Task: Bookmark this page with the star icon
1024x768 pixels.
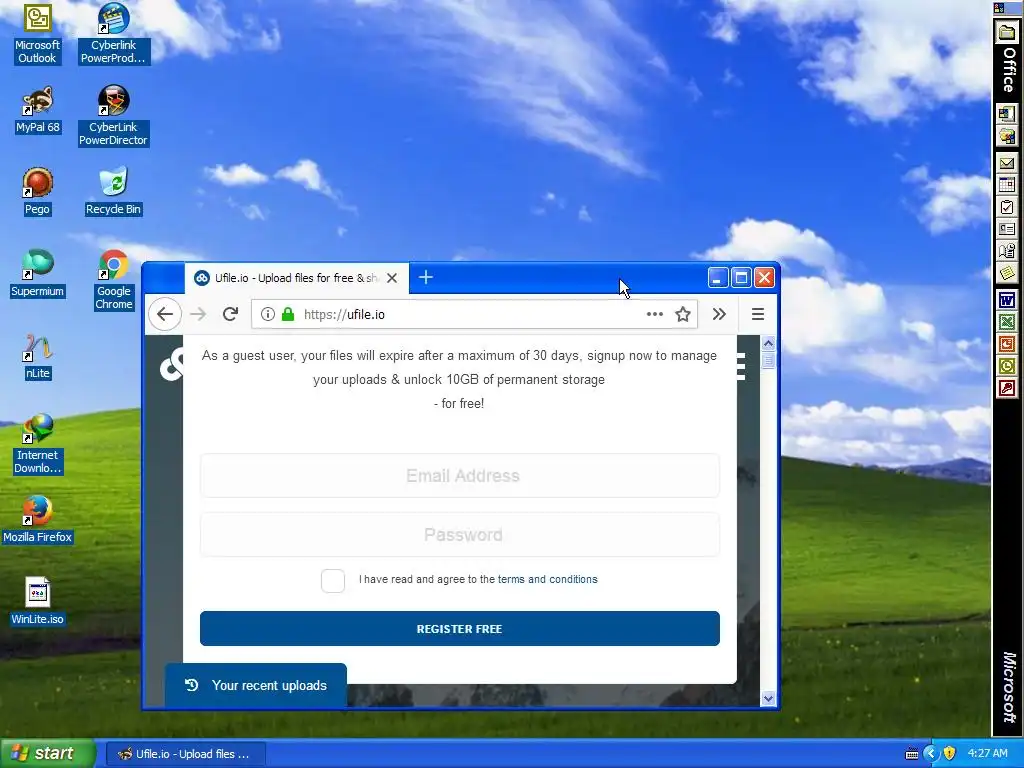Action: click(682, 314)
